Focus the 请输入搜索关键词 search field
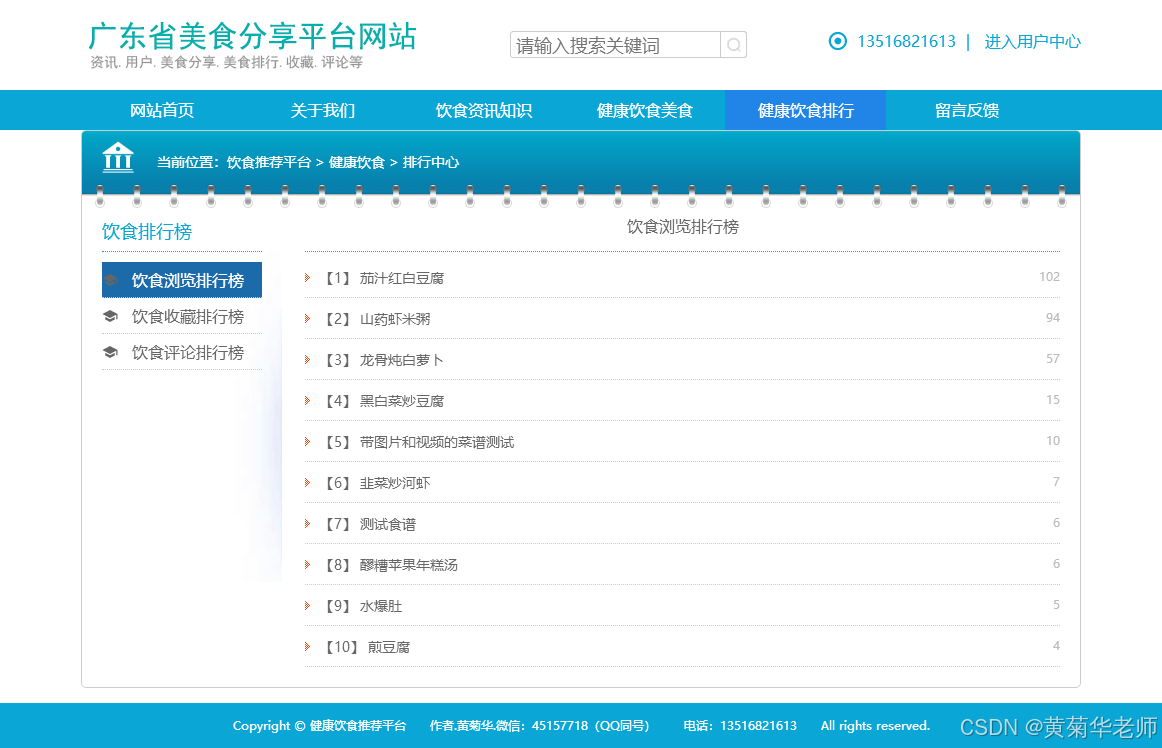 point(615,45)
